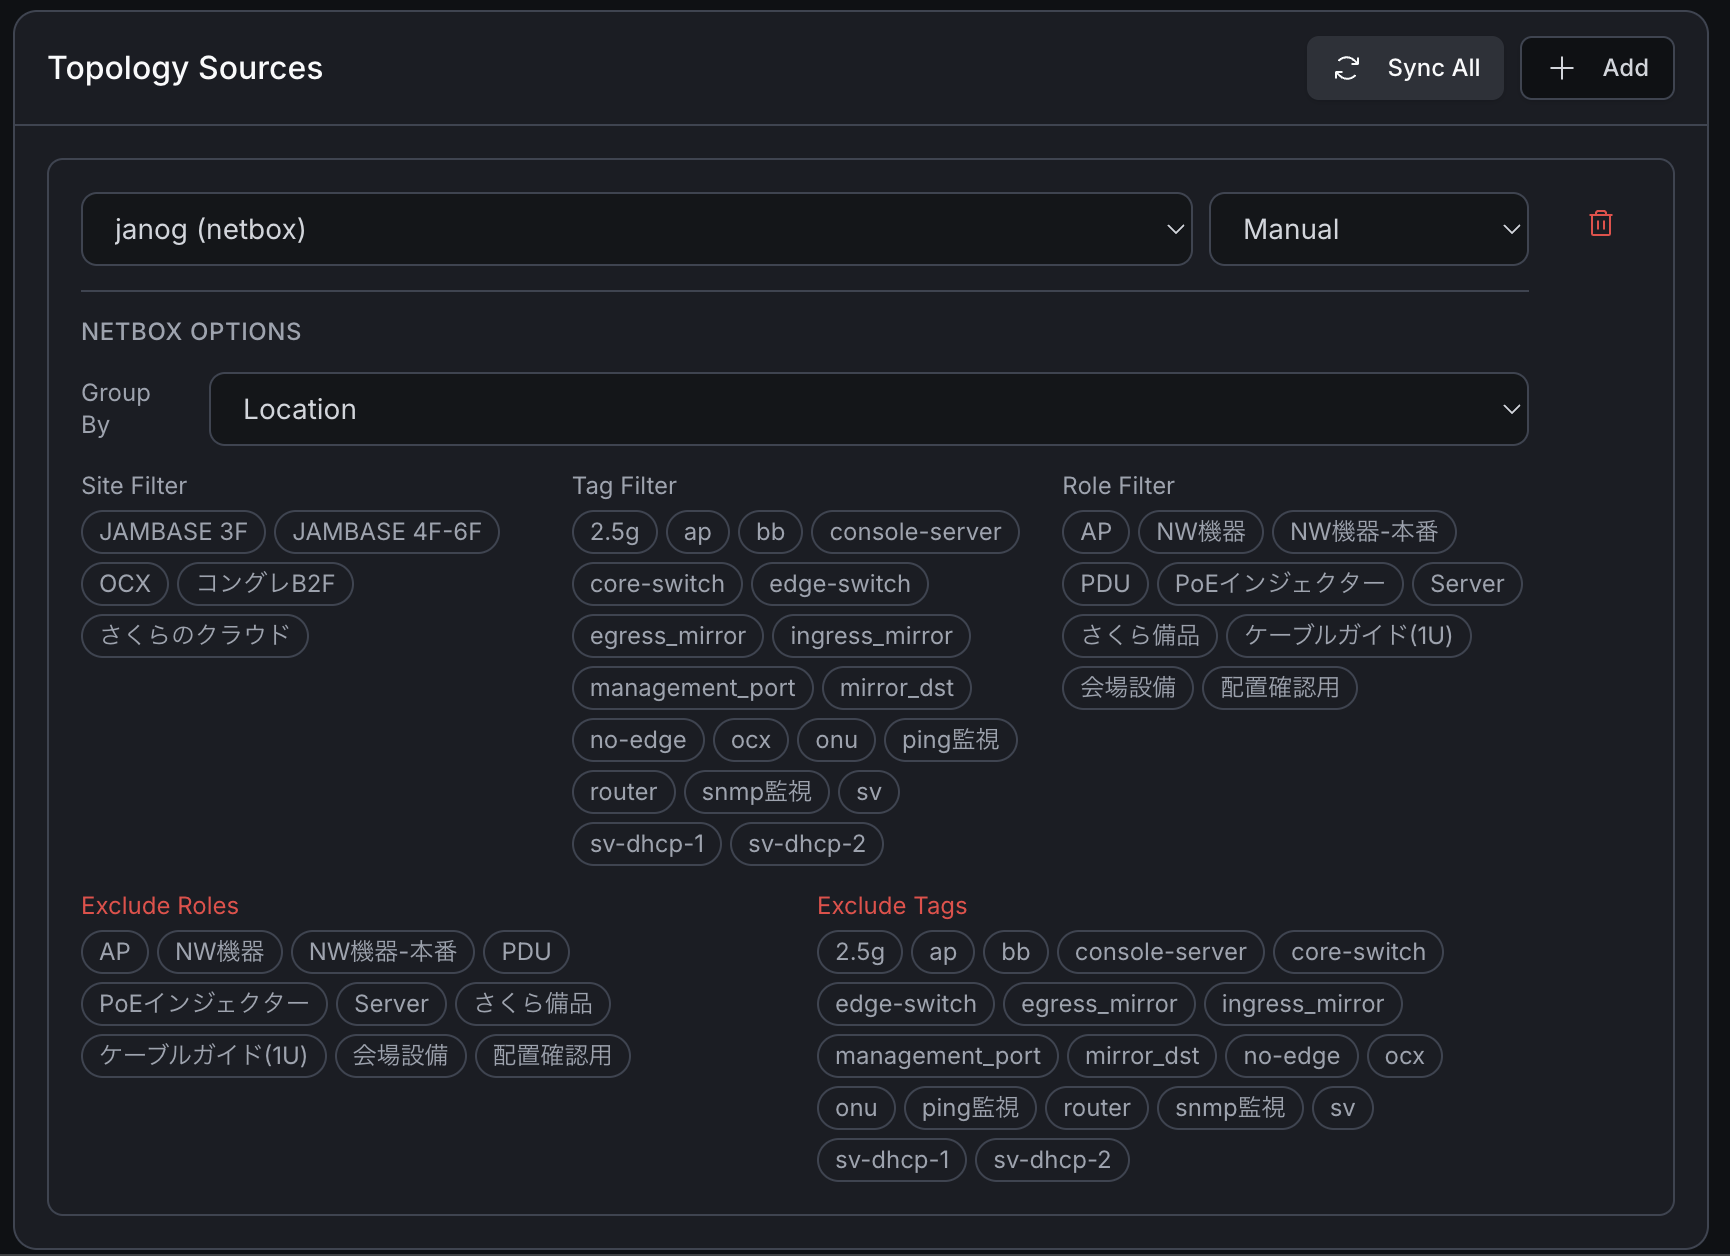The height and width of the screenshot is (1256, 1730).
Task: Click the Sync All refresh button
Action: [1404, 68]
